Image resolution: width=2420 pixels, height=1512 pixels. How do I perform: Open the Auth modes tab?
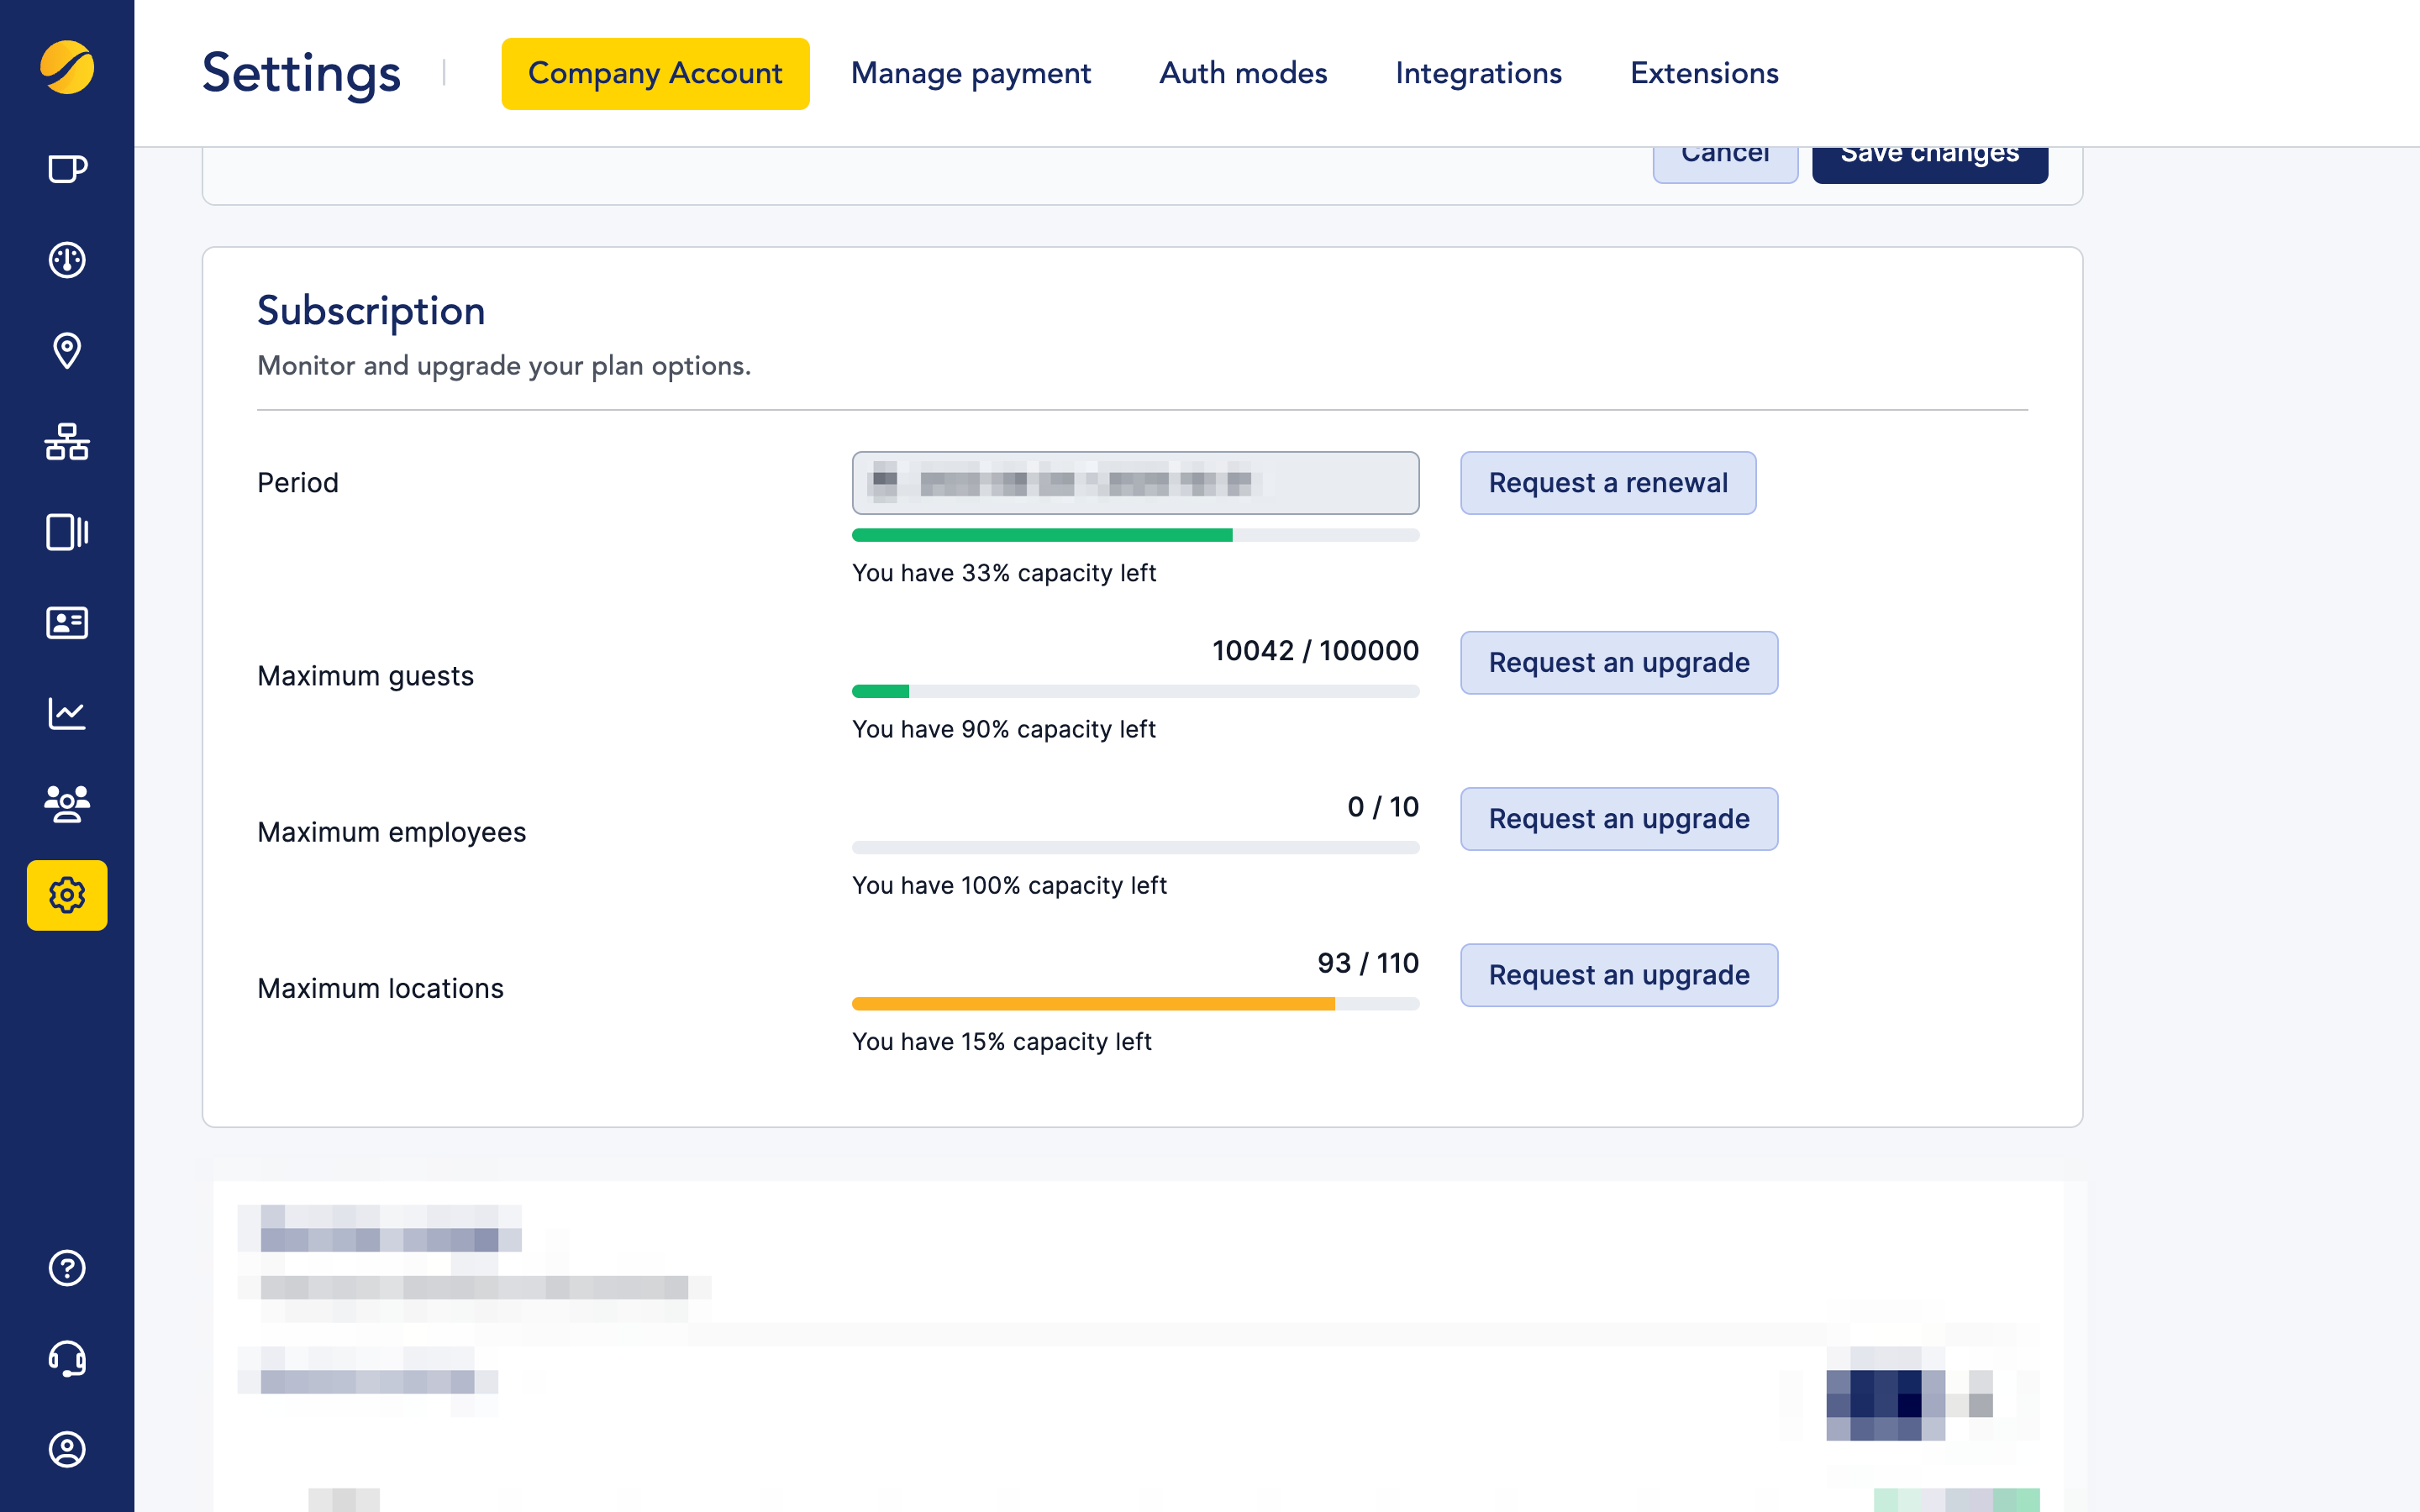pos(1243,74)
